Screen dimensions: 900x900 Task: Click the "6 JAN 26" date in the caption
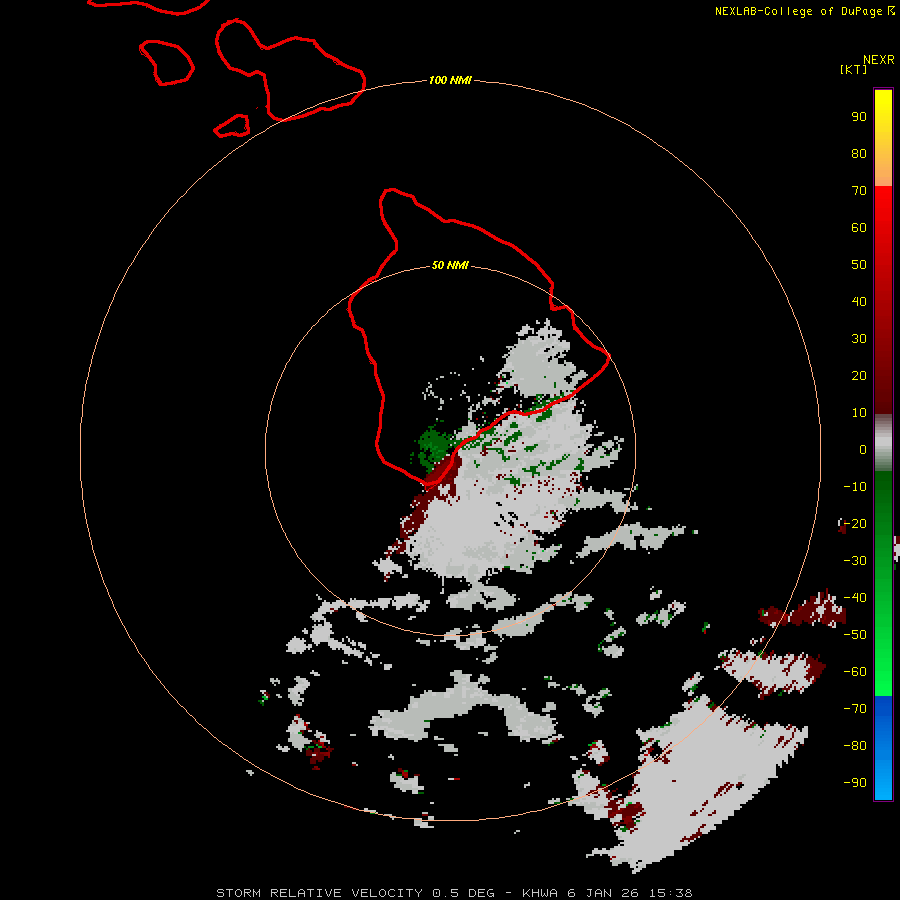tap(603, 893)
